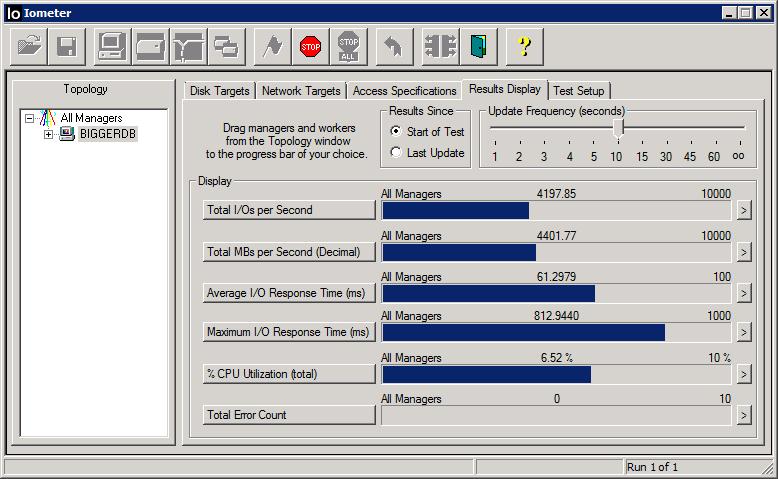The width and height of the screenshot is (778, 479).
Task: Click Total Error Count metric button
Action: point(289,414)
